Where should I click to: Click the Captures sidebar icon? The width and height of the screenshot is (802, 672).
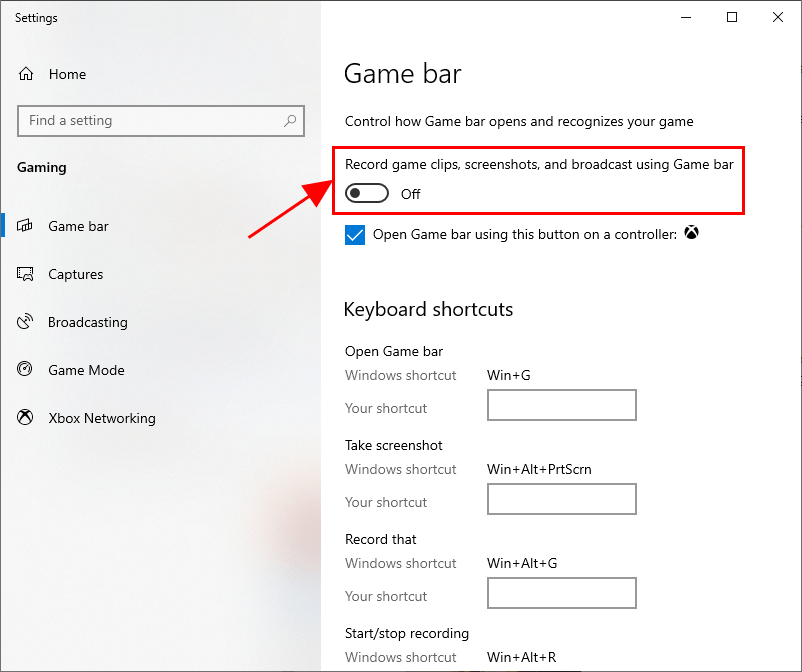(25, 274)
